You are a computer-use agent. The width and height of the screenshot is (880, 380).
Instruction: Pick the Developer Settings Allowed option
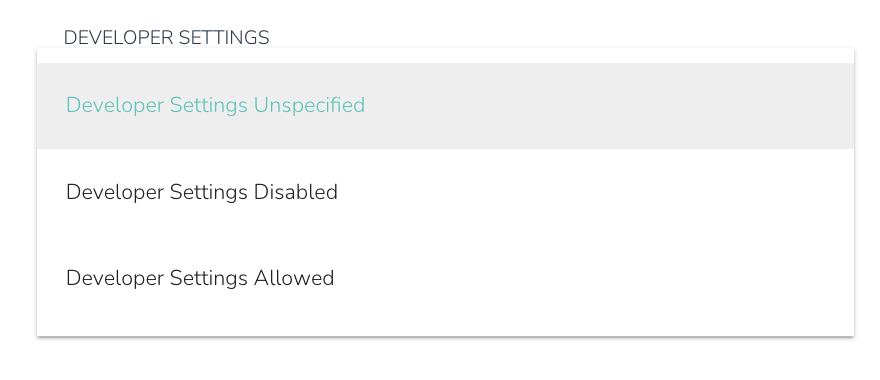(x=445, y=278)
